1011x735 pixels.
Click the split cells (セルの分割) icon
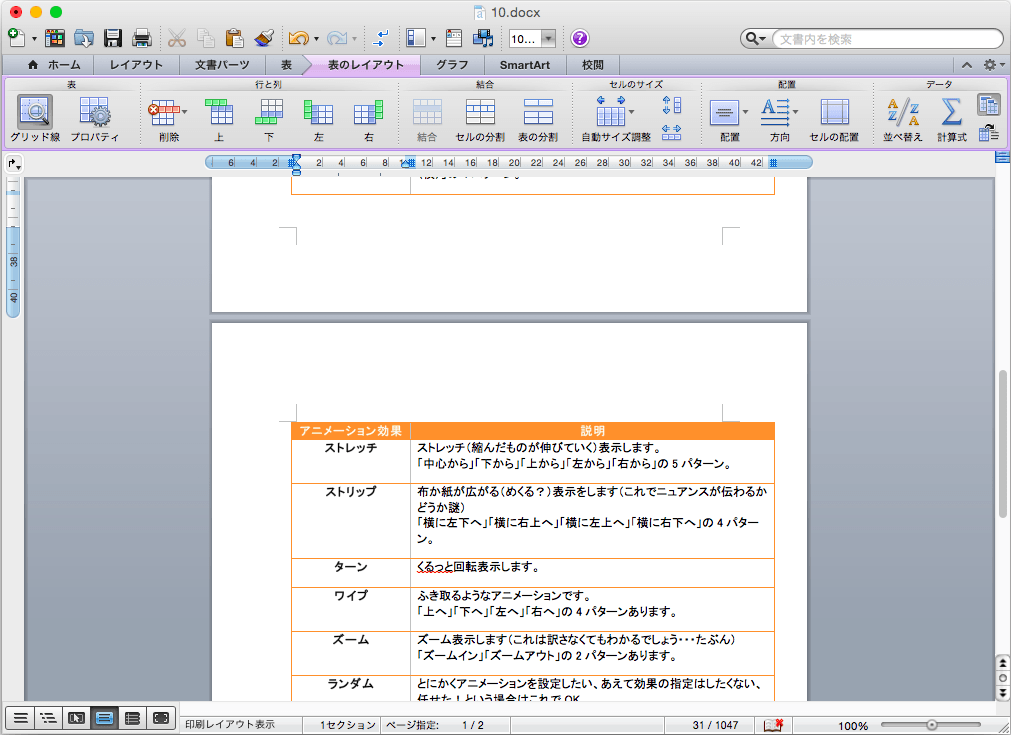[x=480, y=111]
